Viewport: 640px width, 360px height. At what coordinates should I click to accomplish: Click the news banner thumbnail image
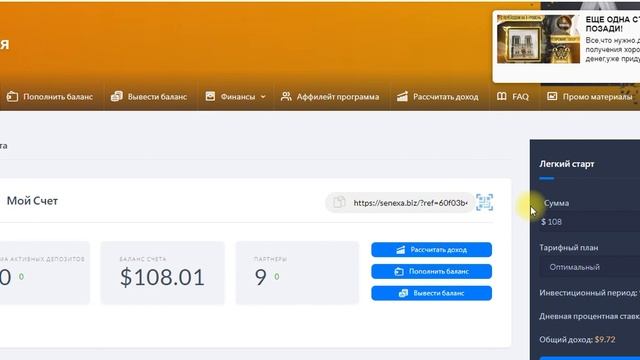[x=538, y=39]
